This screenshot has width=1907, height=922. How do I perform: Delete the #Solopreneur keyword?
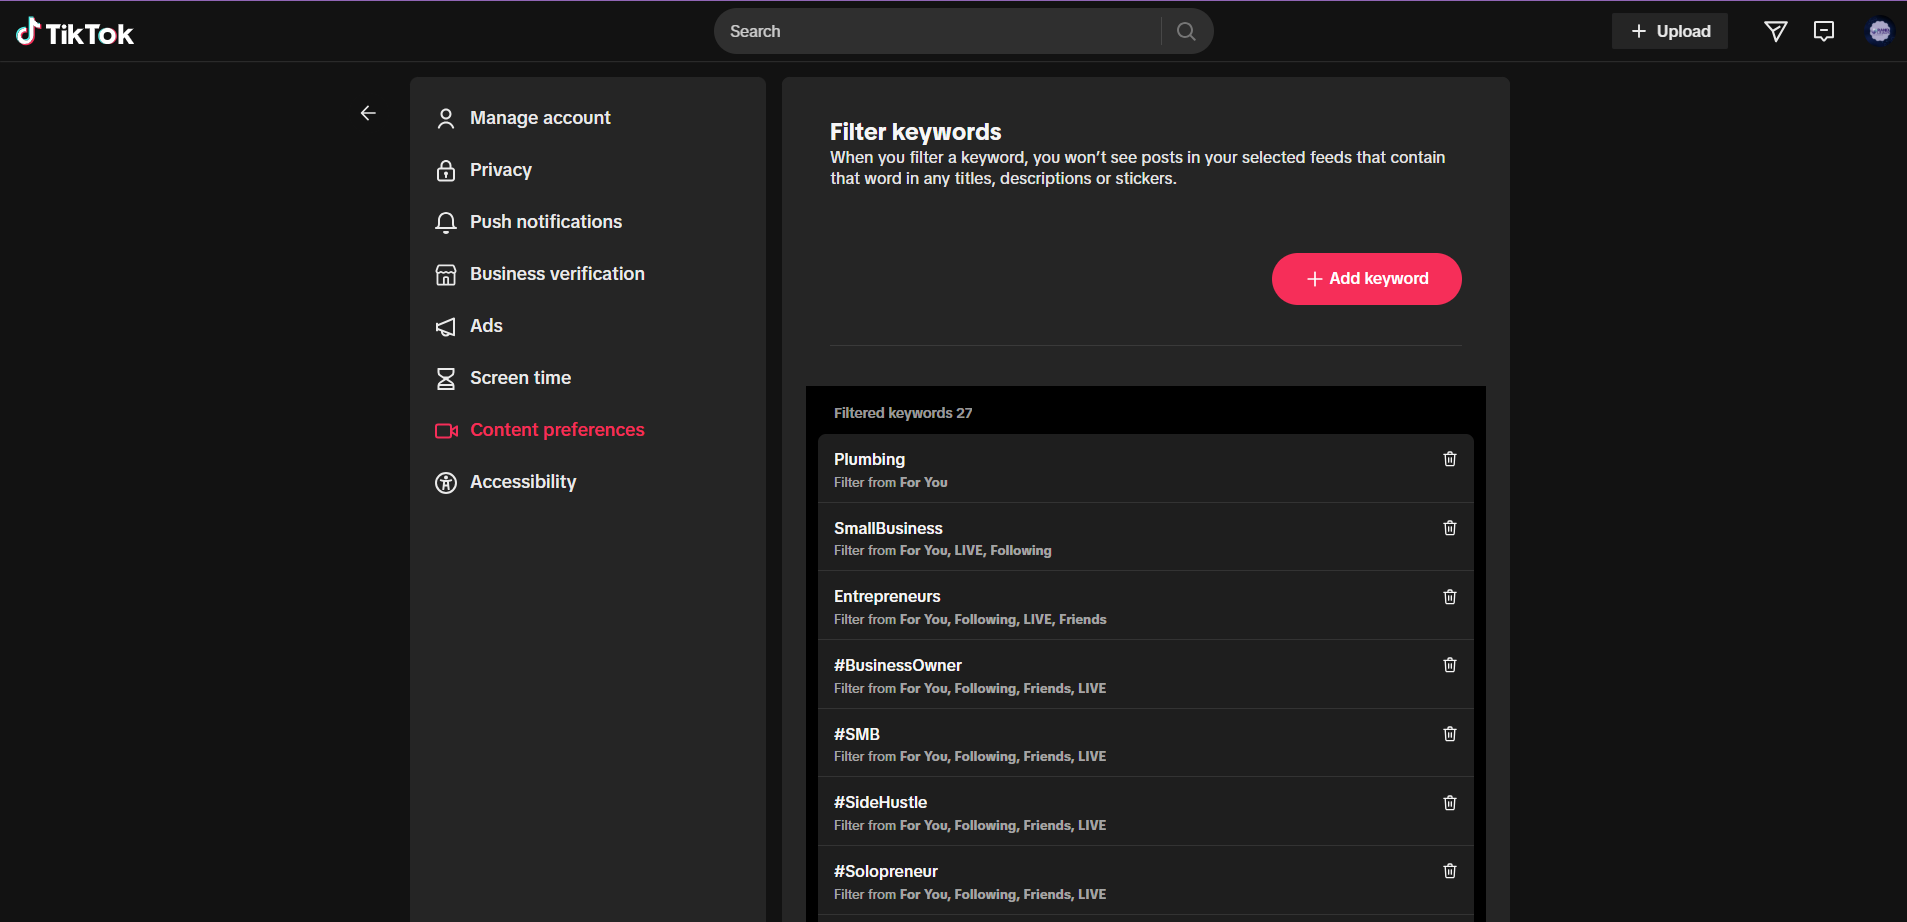point(1450,871)
